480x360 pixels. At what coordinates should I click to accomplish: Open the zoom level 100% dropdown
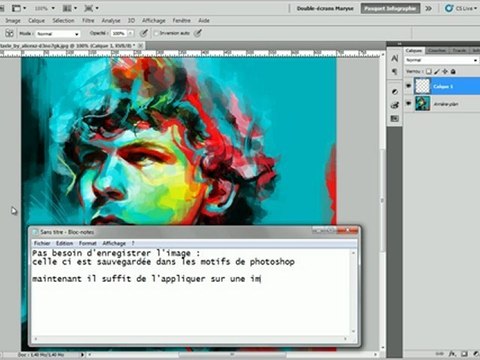click(45, 8)
